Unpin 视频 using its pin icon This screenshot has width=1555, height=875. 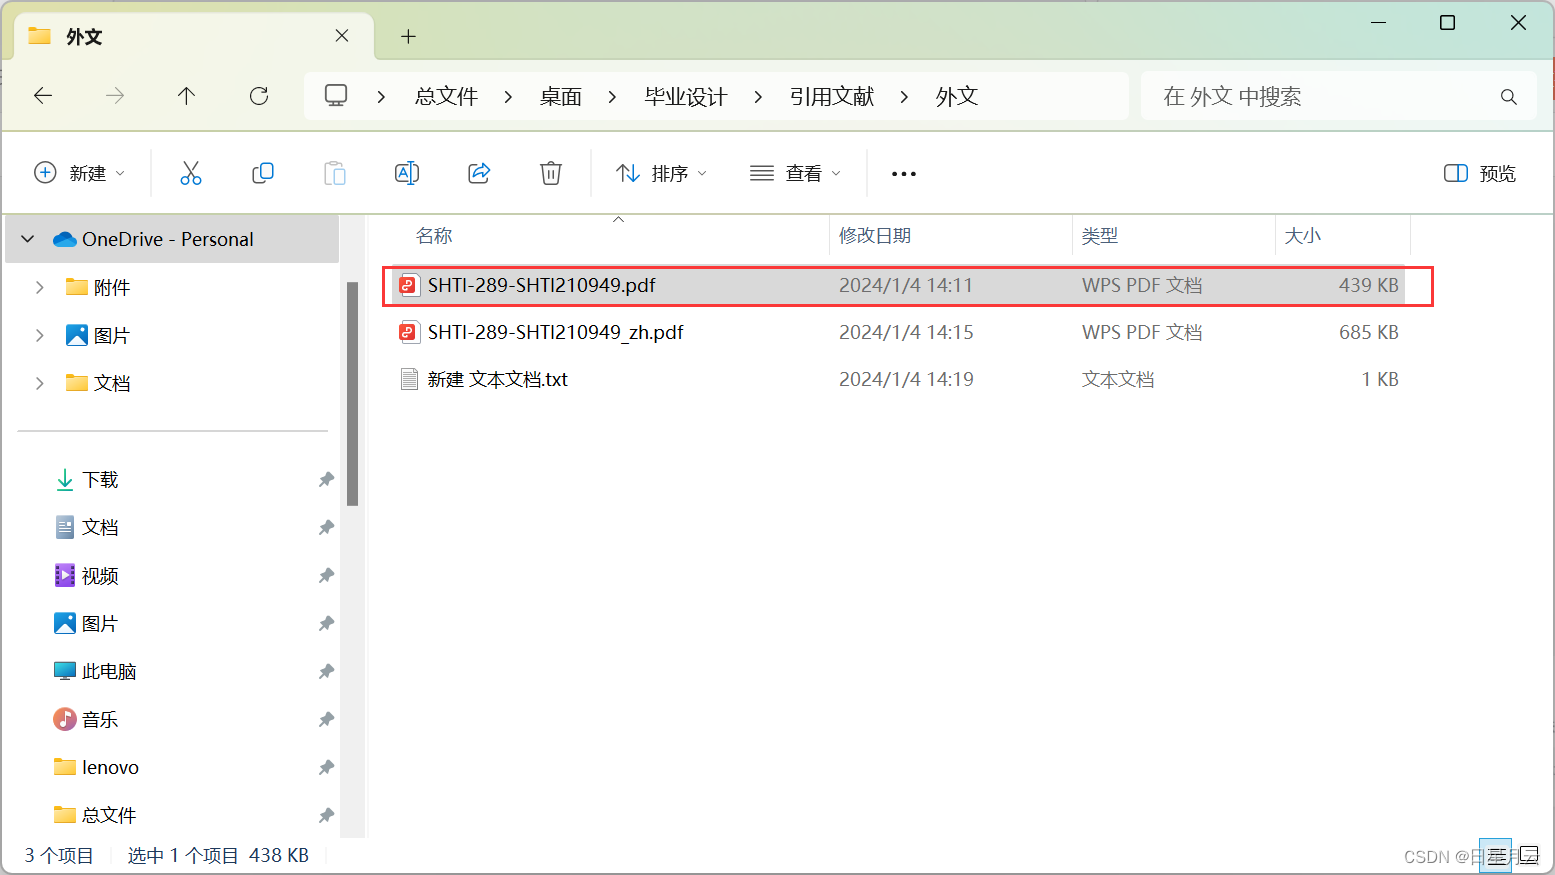tap(326, 576)
